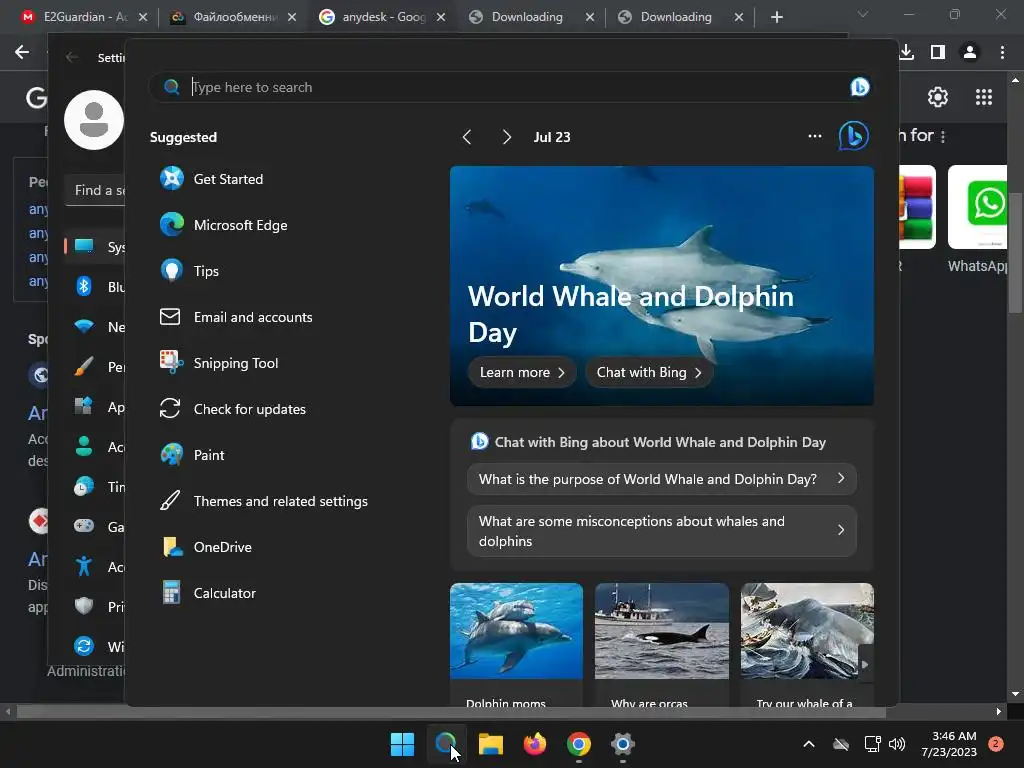This screenshot has height=768, width=1024.
Task: Show hidden system tray icons
Action: click(x=808, y=744)
